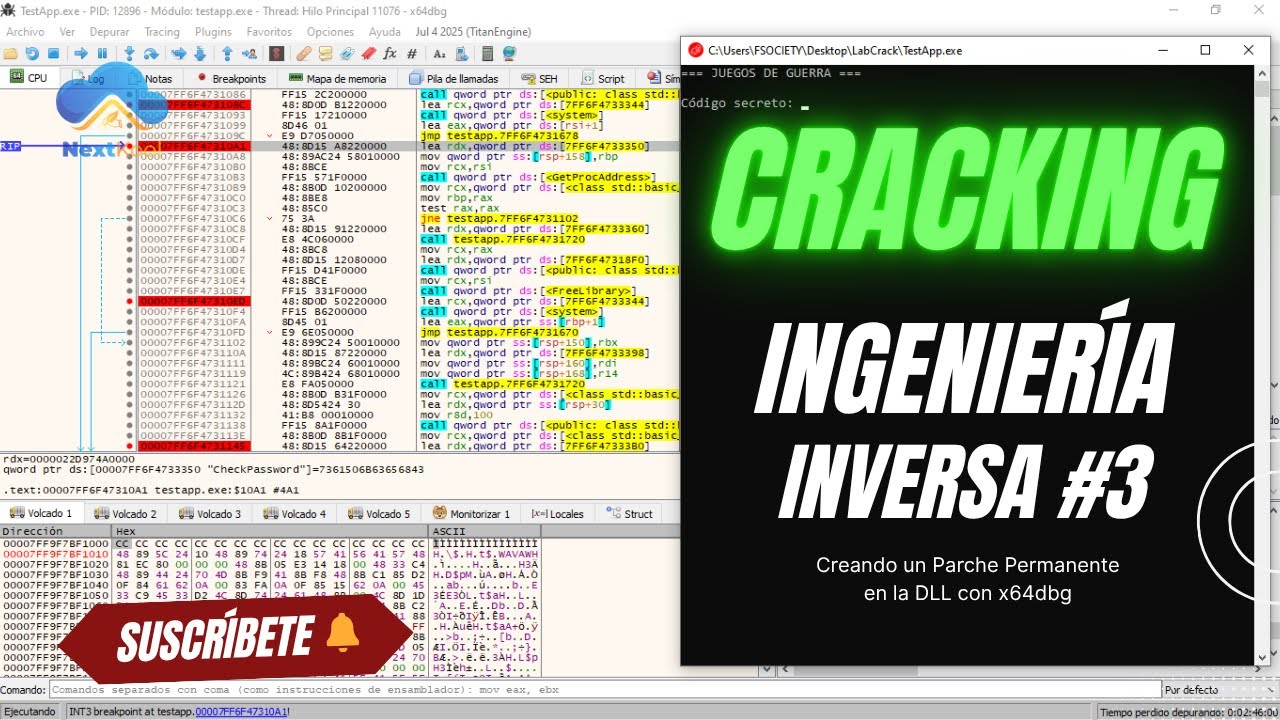
Task: Select the Volcado 3 dump tab
Action: click(210, 514)
